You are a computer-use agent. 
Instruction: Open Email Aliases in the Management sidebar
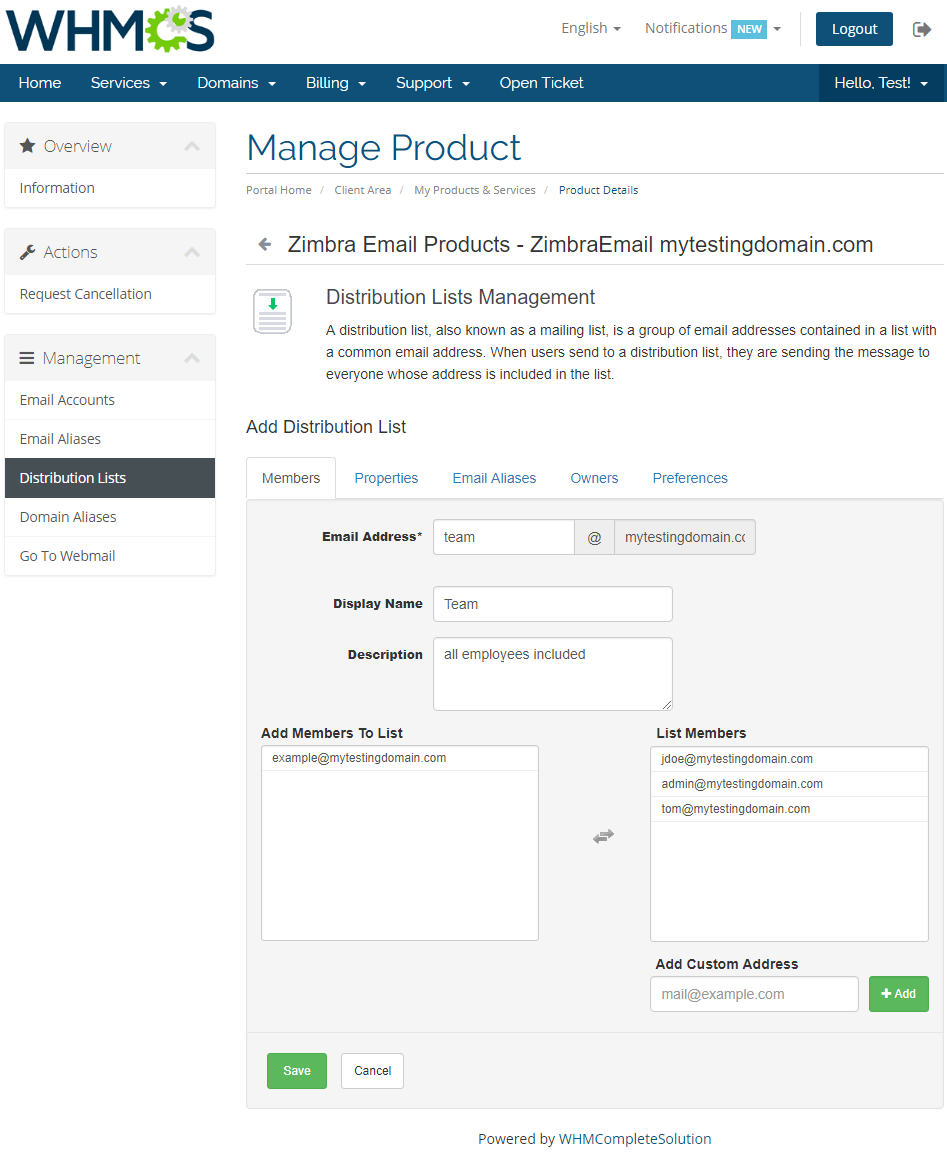point(110,439)
